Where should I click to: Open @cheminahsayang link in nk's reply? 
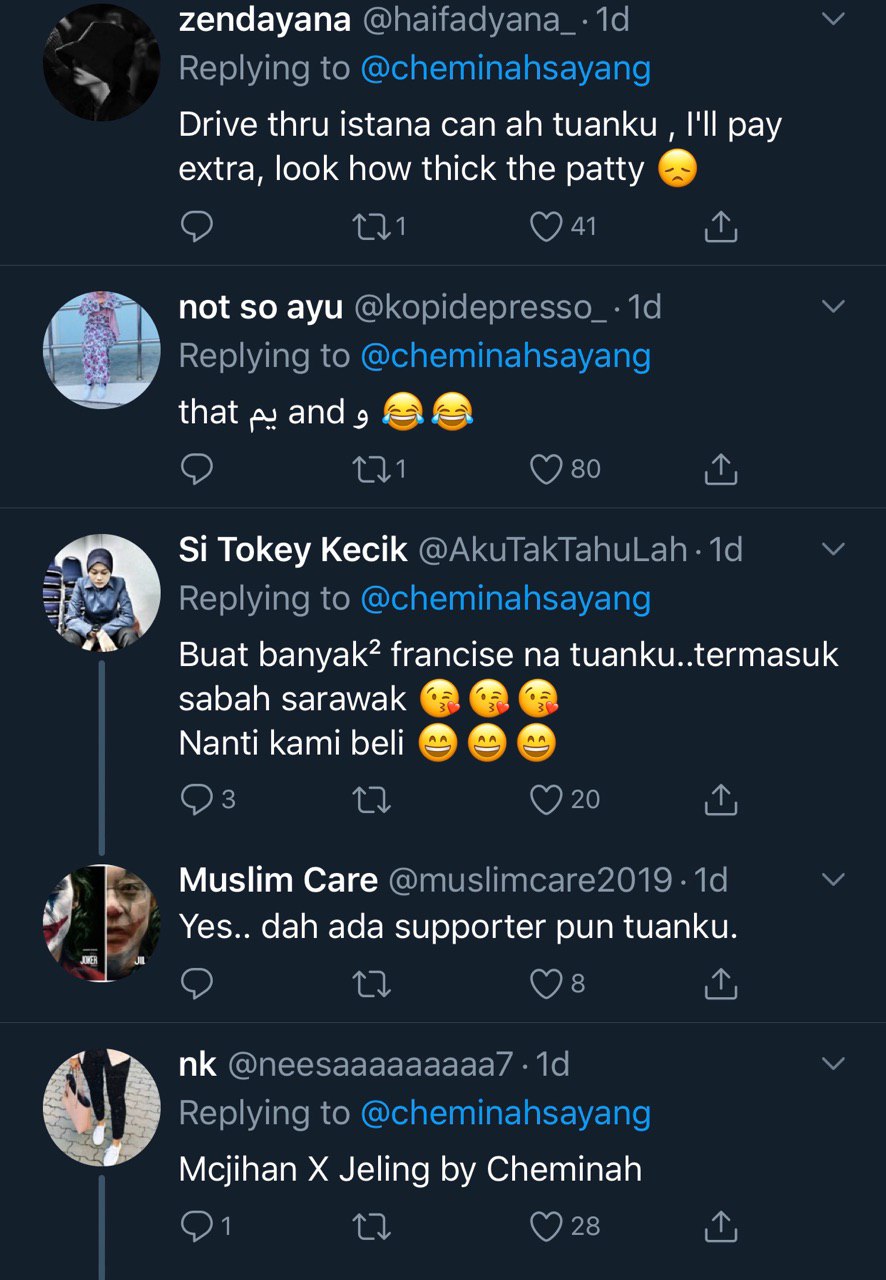[505, 1113]
